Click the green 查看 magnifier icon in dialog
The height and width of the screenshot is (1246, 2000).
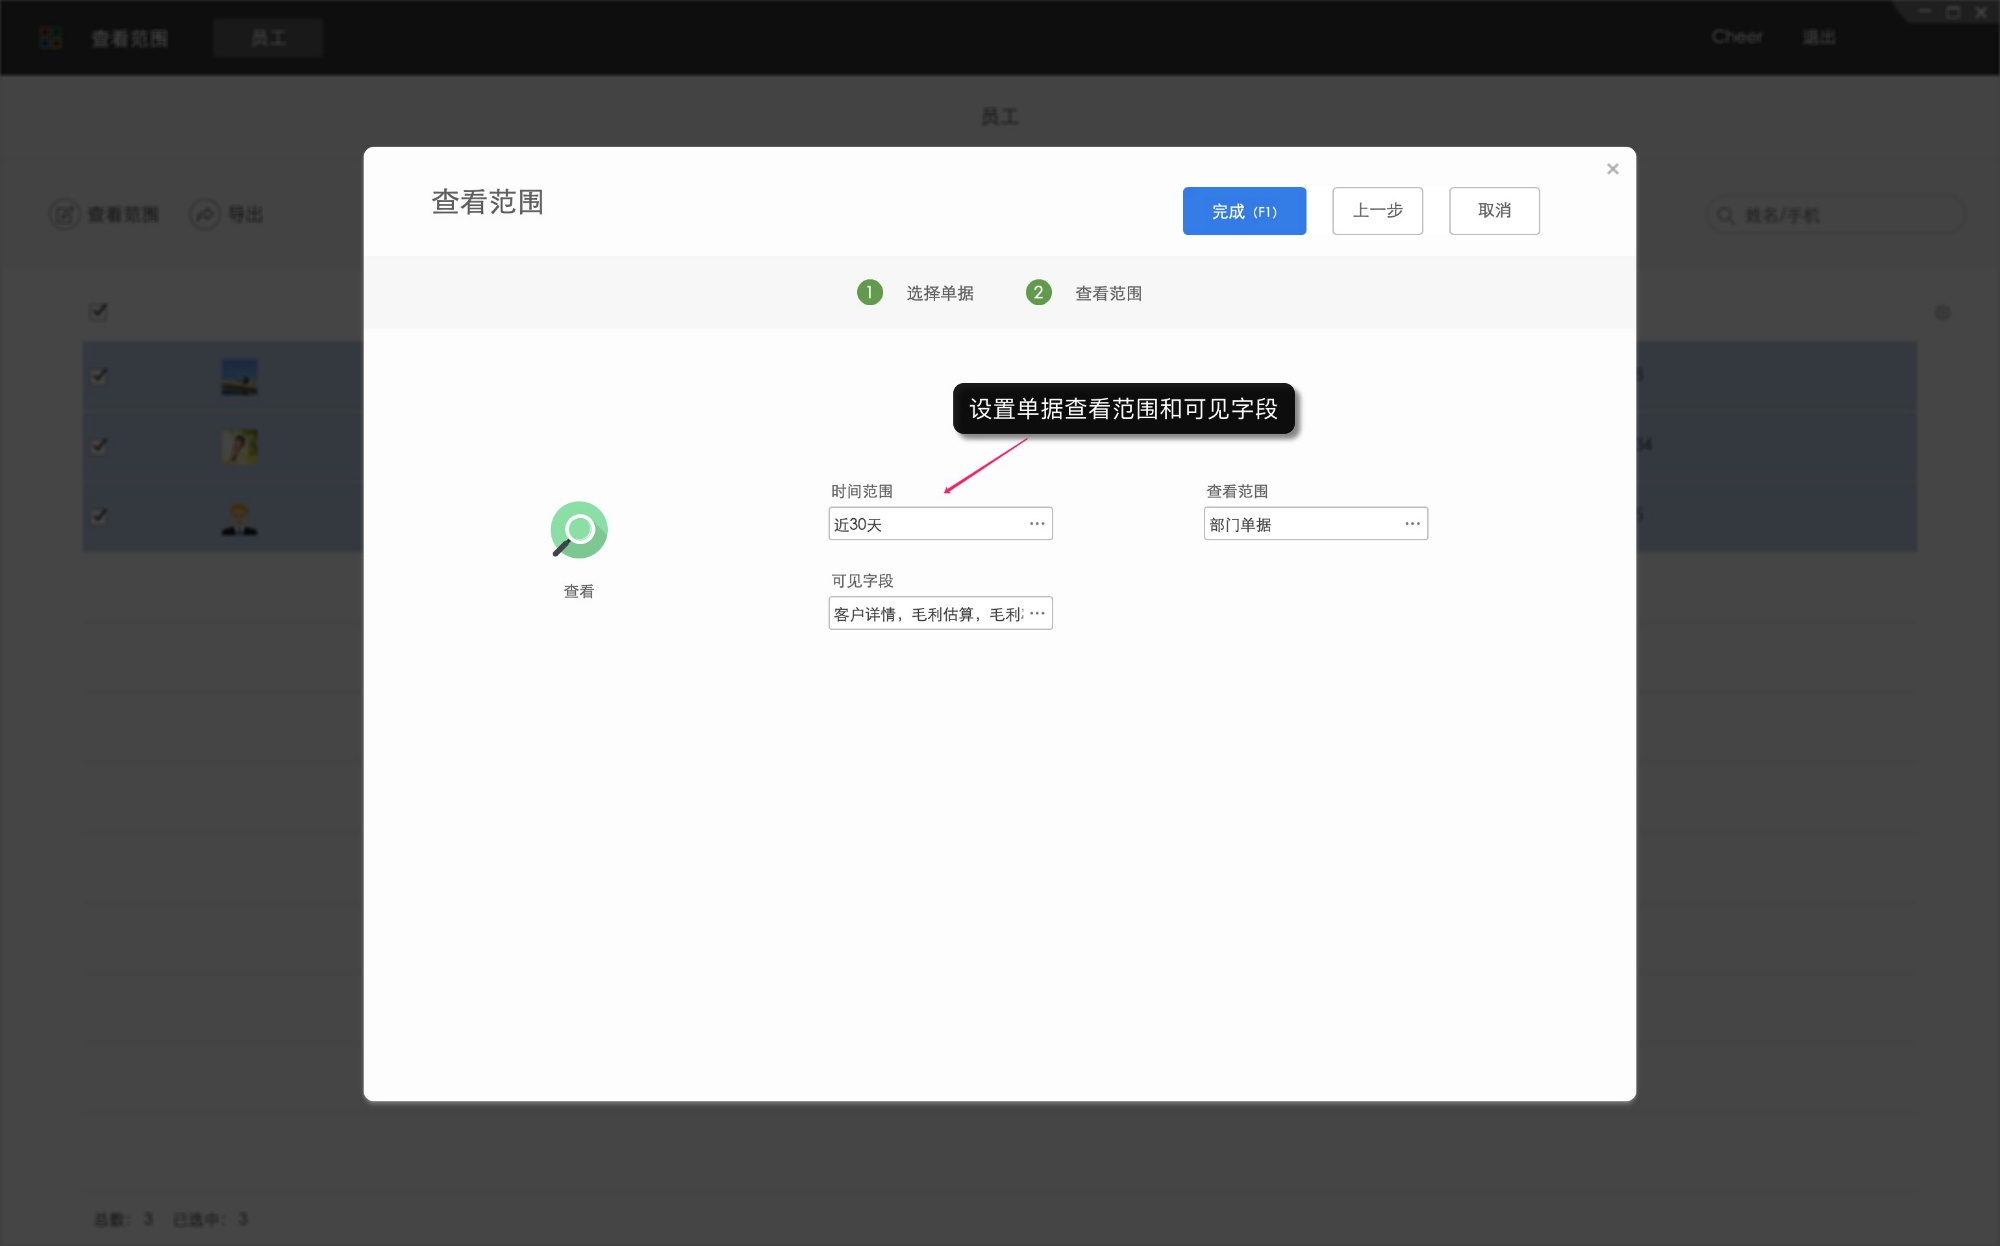(x=578, y=529)
